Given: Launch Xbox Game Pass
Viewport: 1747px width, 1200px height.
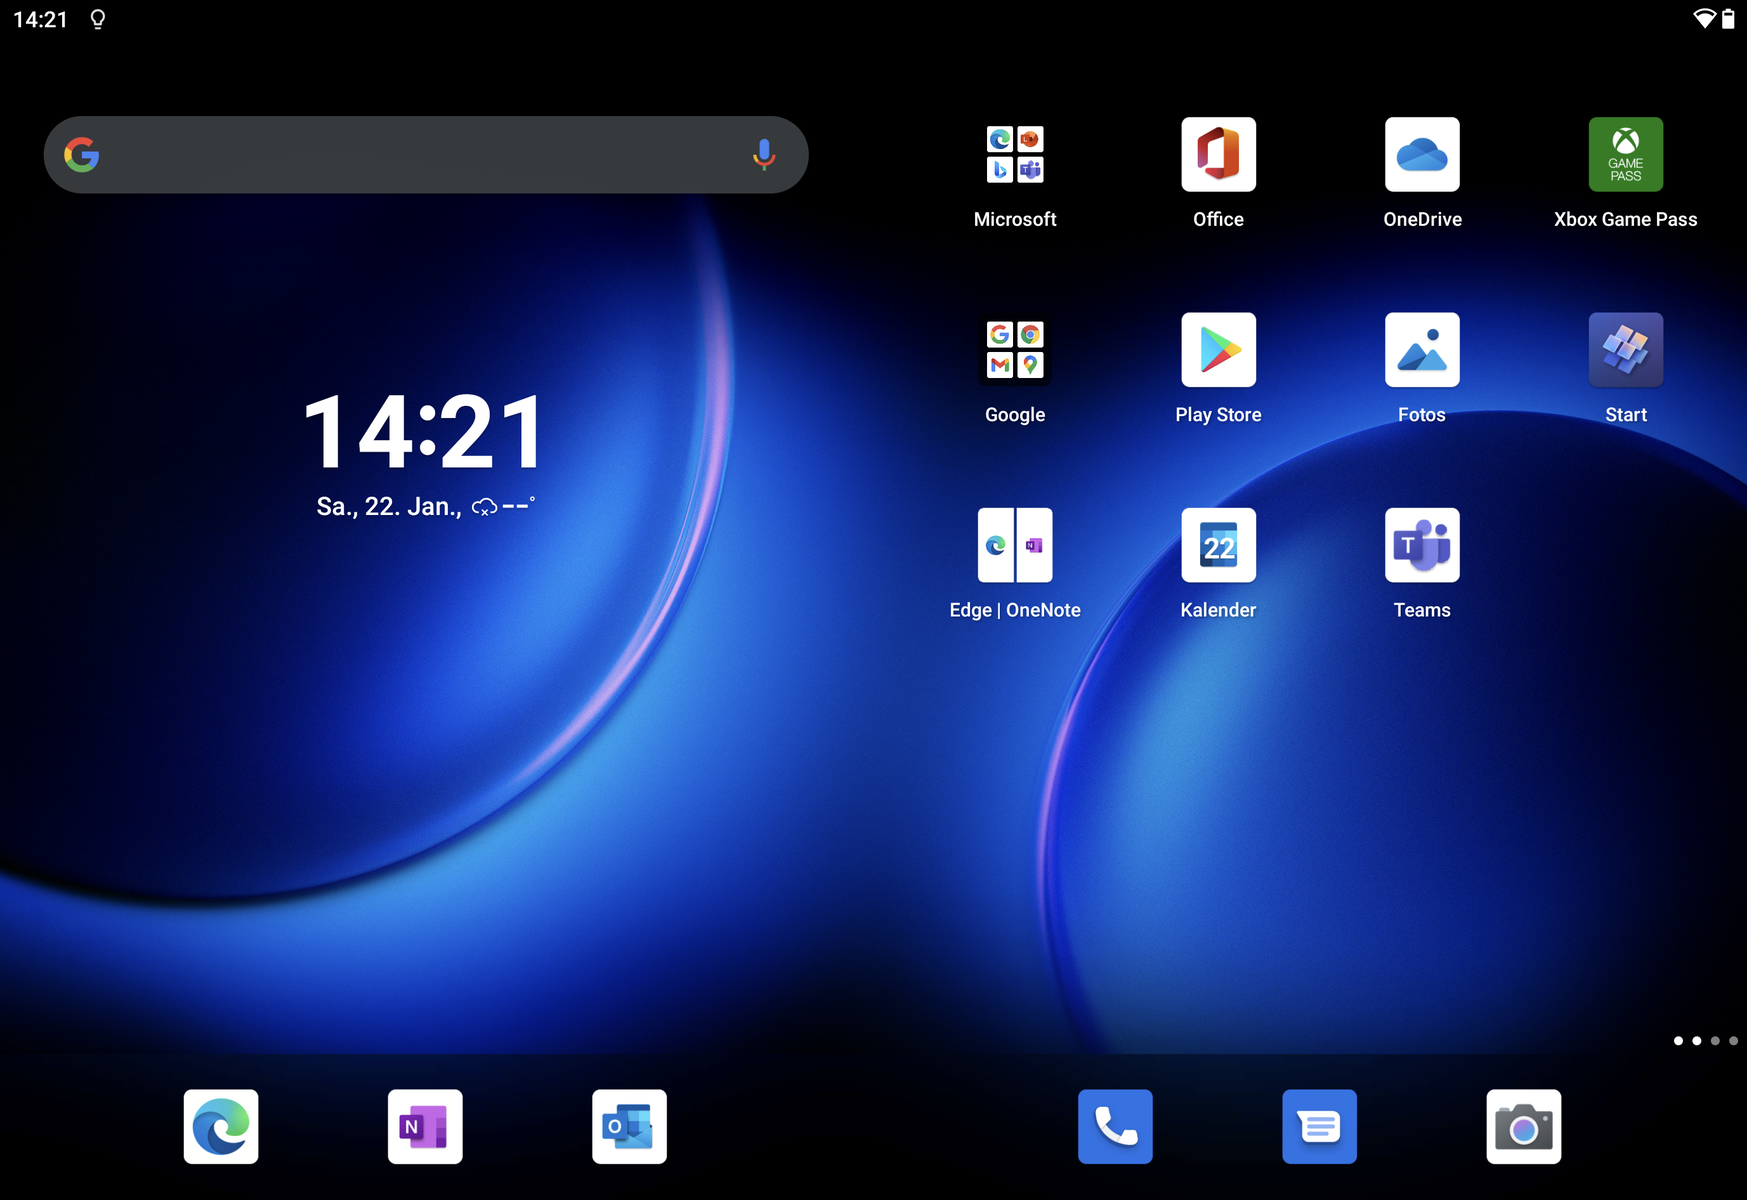Looking at the screenshot, I should pyautogui.click(x=1626, y=155).
